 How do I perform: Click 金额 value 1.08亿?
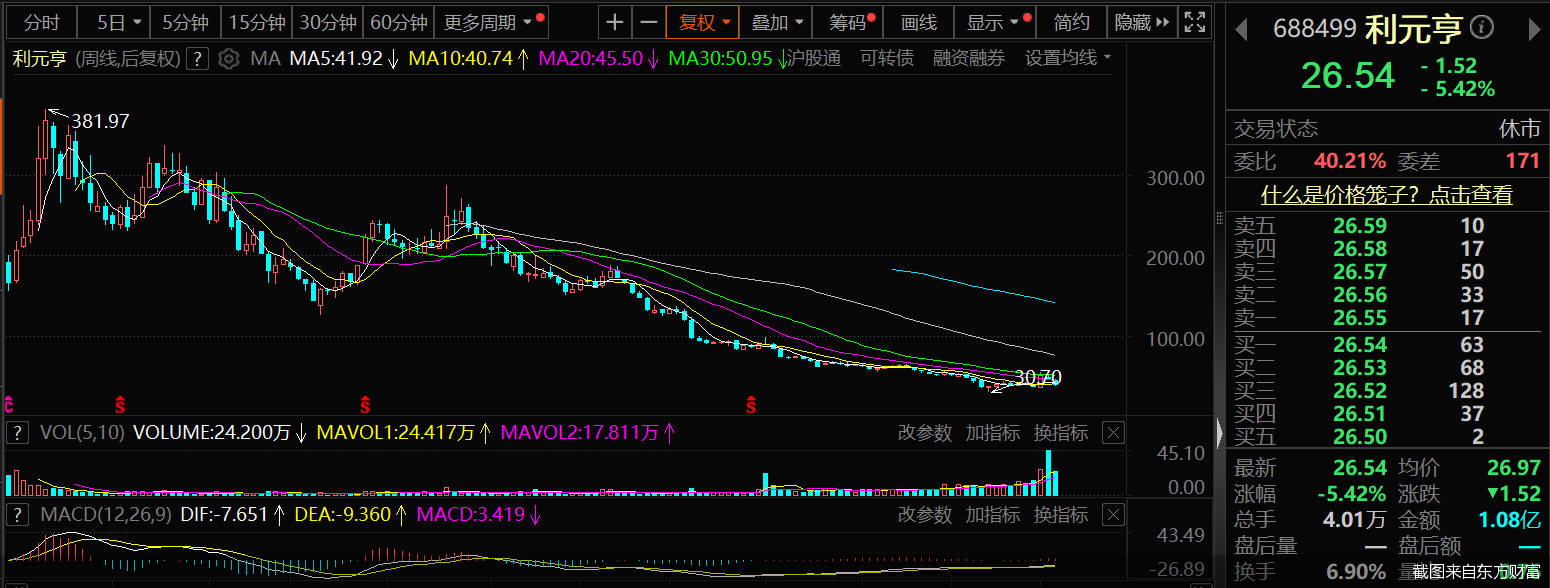[x=1508, y=520]
